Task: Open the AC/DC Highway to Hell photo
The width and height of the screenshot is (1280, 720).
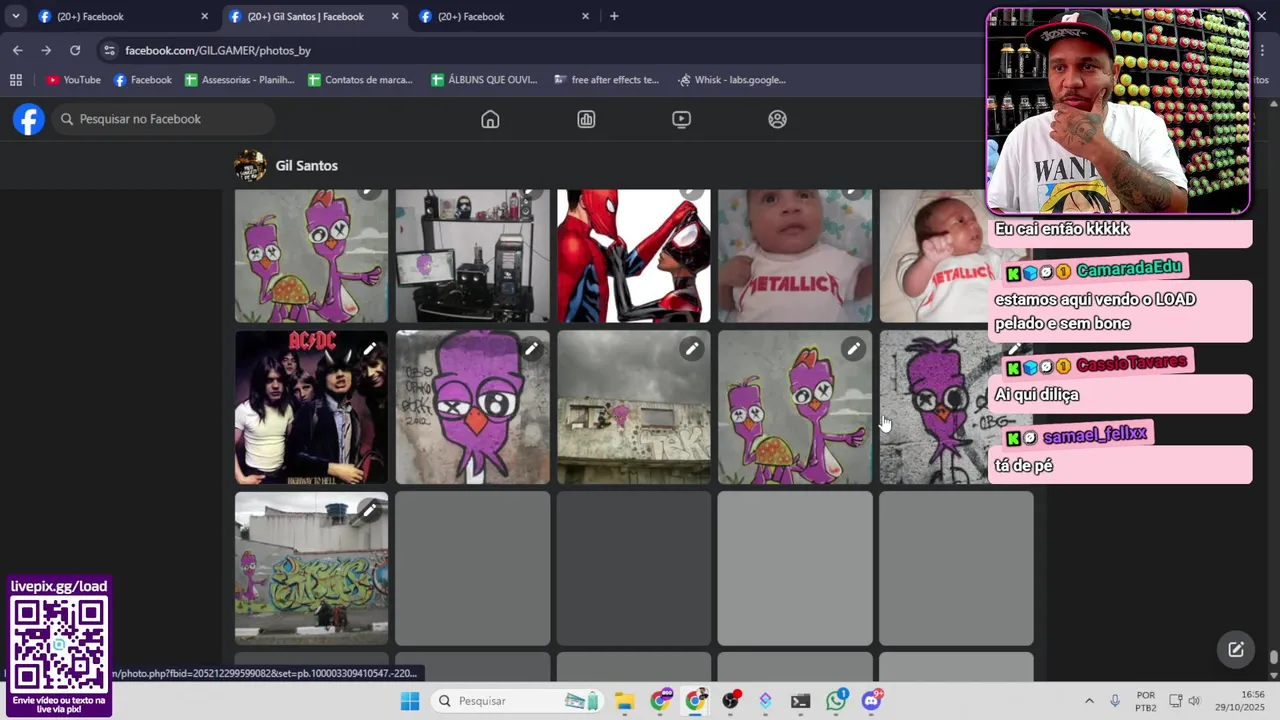Action: click(x=311, y=407)
